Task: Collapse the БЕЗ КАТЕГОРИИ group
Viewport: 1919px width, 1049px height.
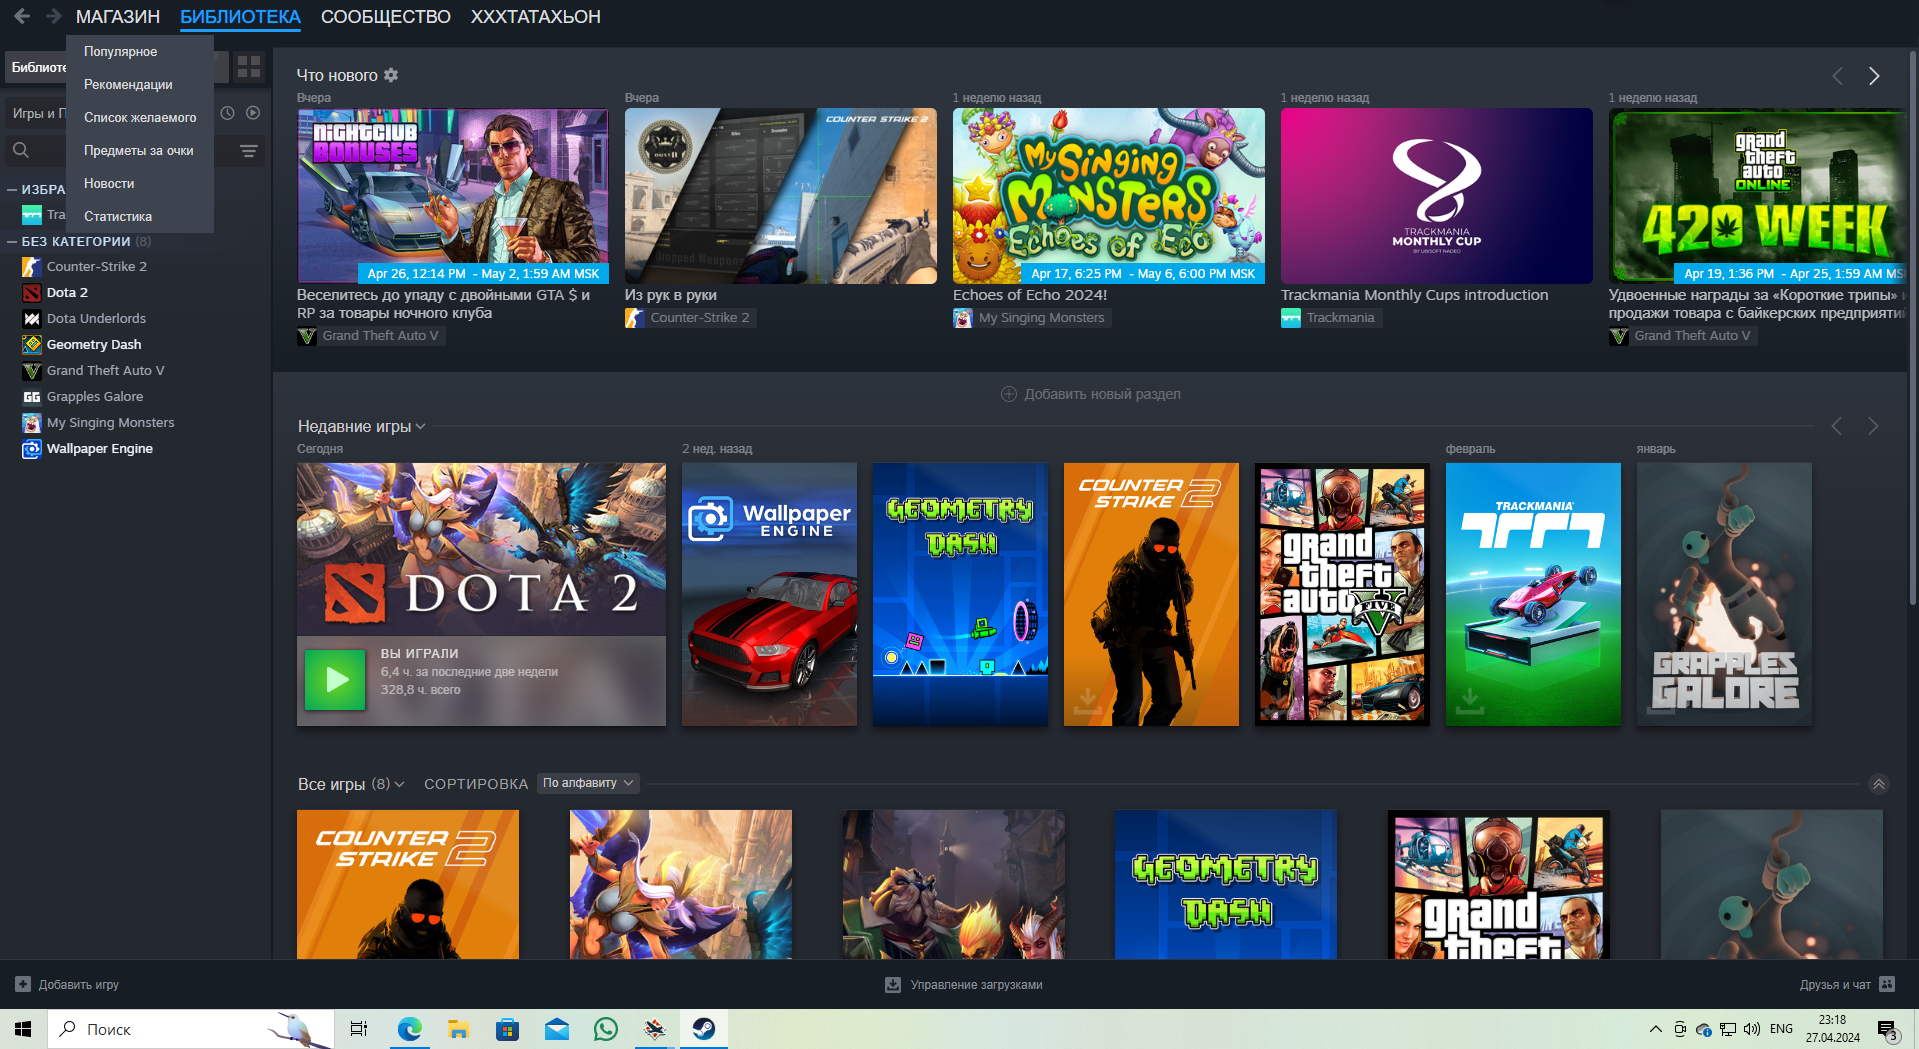Action: tap(12, 241)
